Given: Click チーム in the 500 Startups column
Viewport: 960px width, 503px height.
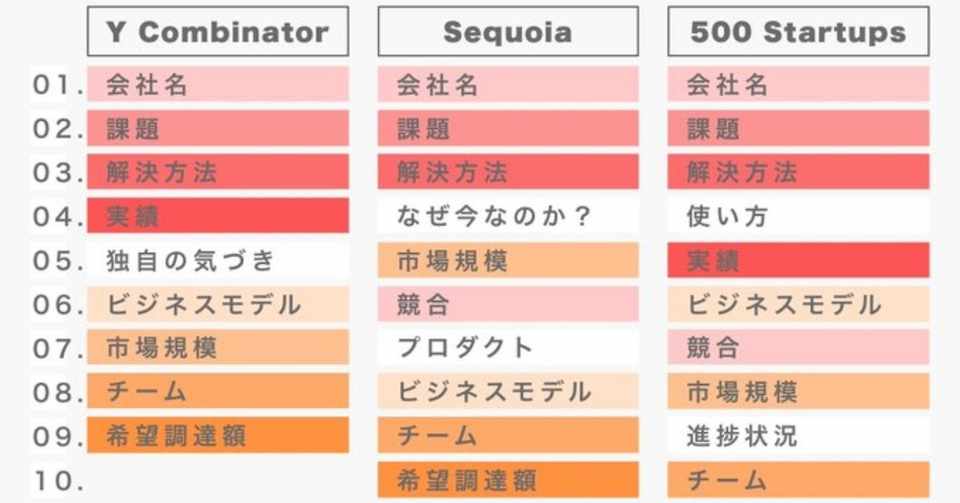Looking at the screenshot, I should (x=798, y=480).
